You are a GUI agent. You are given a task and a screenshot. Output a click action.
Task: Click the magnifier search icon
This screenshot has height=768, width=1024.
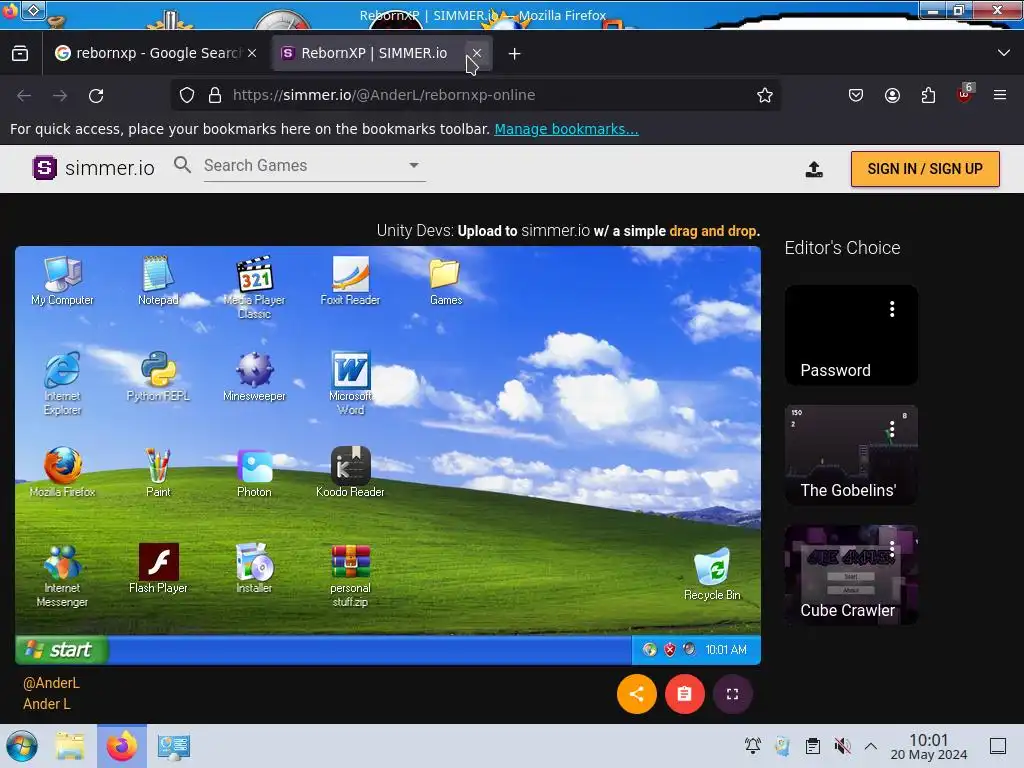183,165
